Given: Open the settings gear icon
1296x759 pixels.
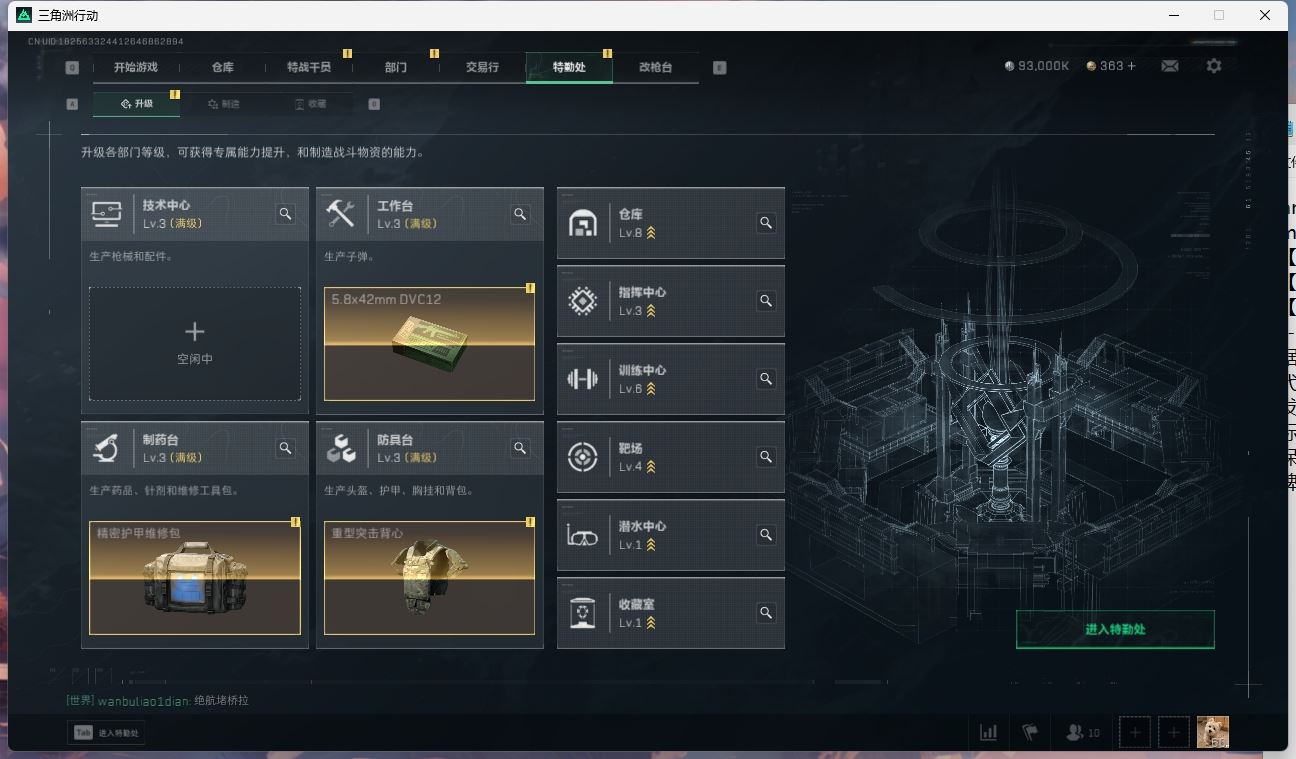Looking at the screenshot, I should click(x=1214, y=66).
